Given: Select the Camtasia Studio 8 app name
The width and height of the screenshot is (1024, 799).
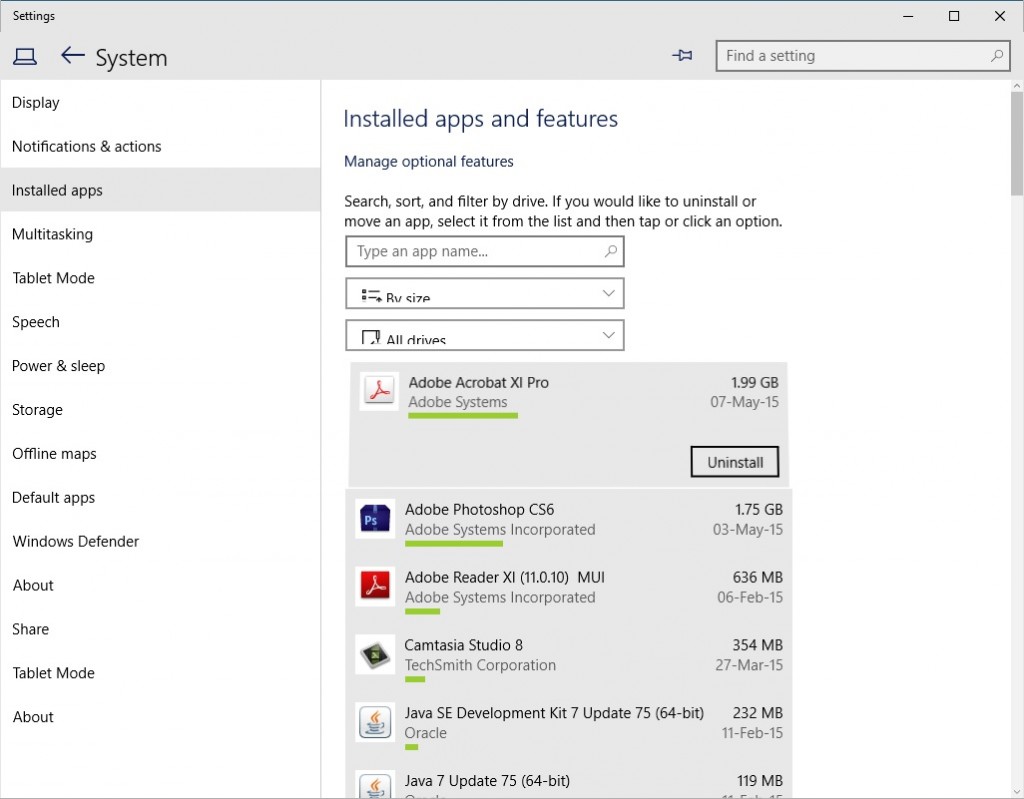Looking at the screenshot, I should (464, 645).
